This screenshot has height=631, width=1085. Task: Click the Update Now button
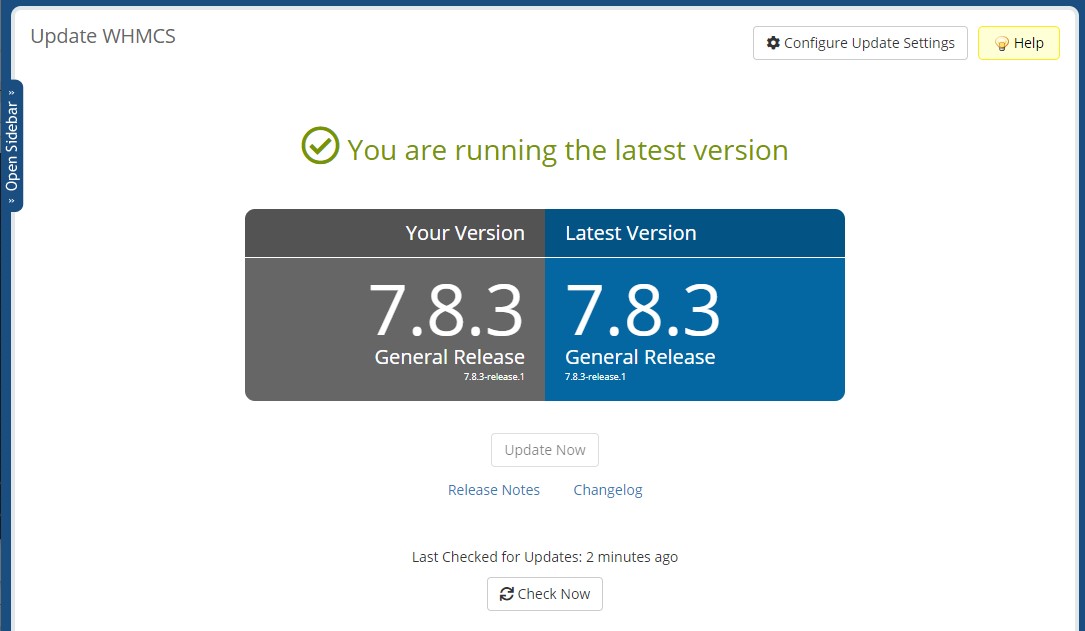545,450
